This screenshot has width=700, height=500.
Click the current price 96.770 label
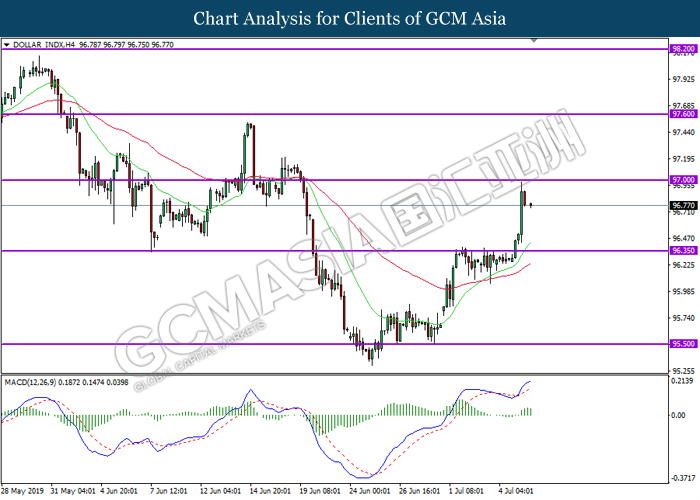pyautogui.click(x=683, y=205)
